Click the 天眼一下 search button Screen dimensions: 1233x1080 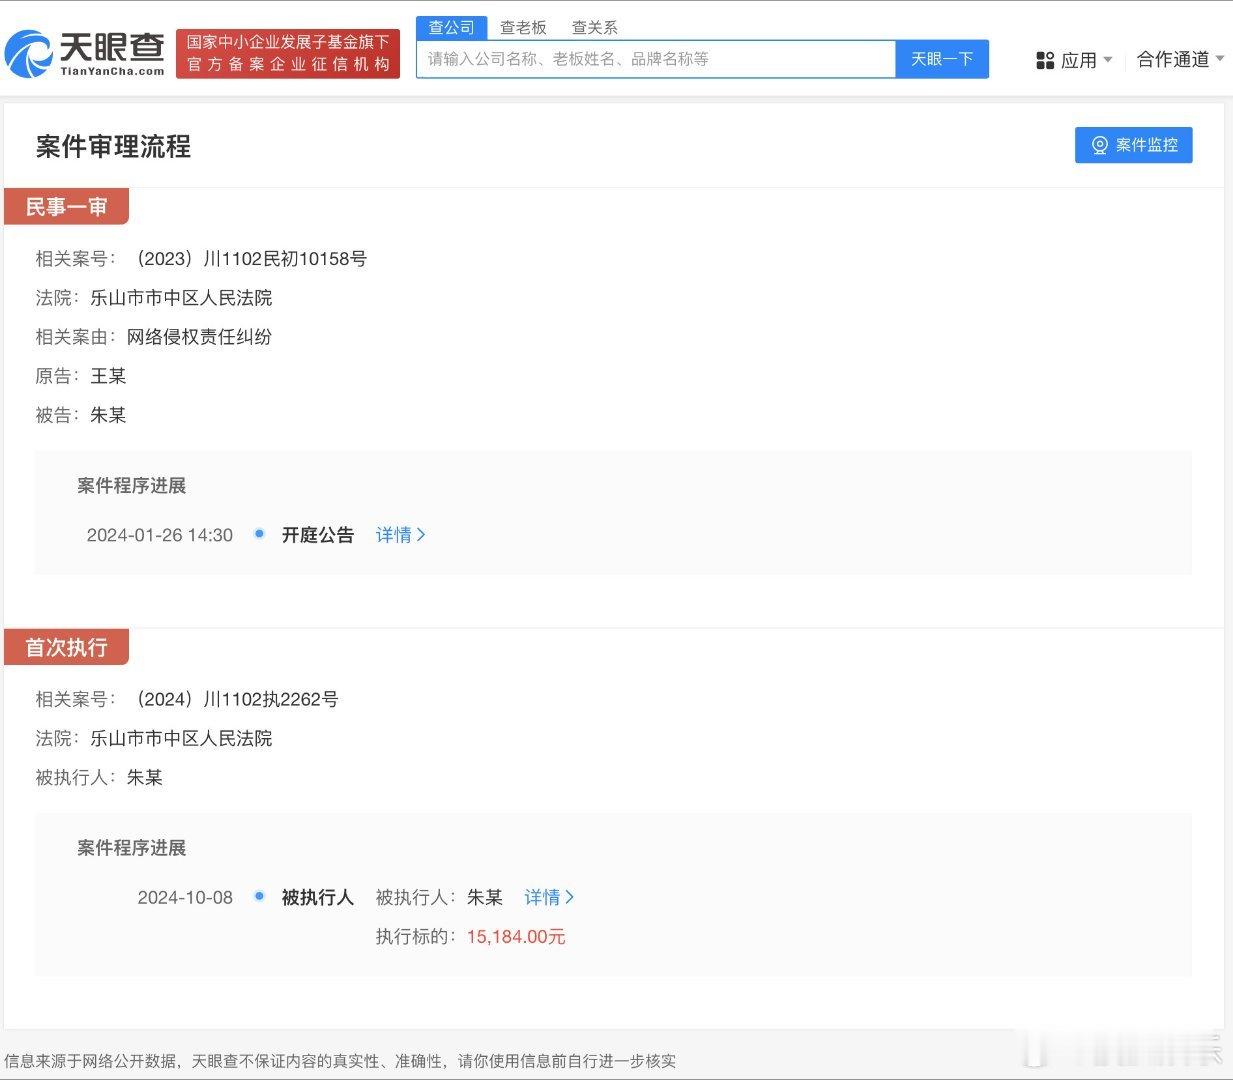click(x=941, y=59)
